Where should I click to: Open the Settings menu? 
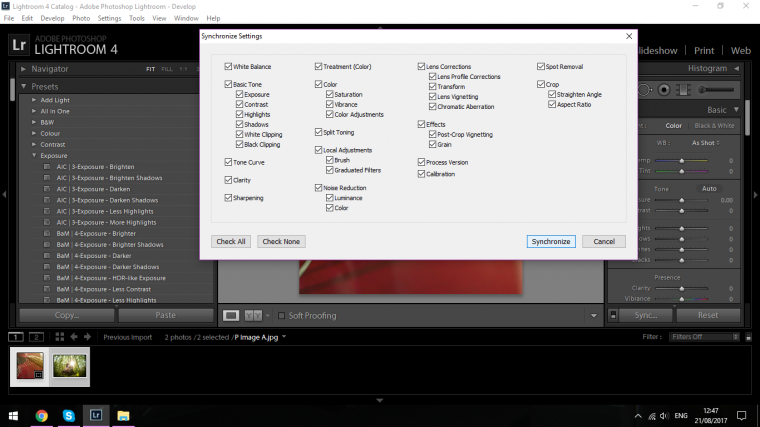(x=110, y=18)
